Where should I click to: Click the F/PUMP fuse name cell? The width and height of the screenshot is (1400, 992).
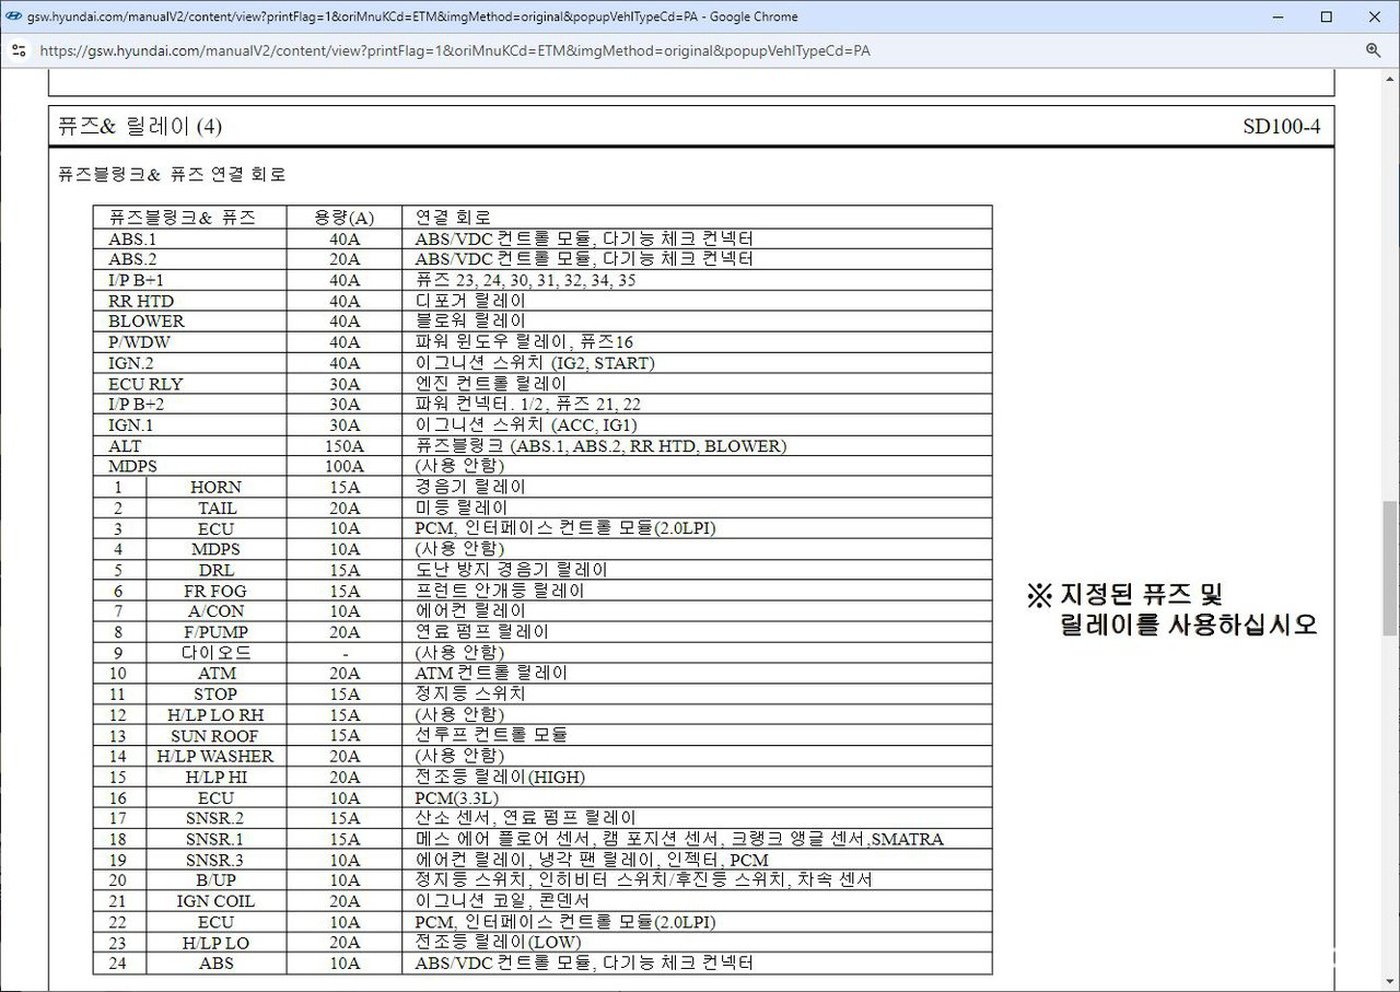pyautogui.click(x=215, y=632)
